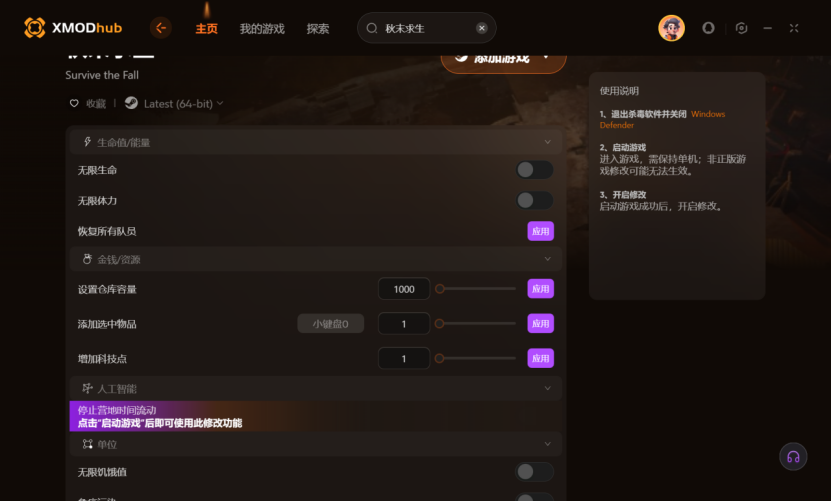Screen dimensions: 831x501
Task: Open the 探索 tab
Action: (317, 29)
